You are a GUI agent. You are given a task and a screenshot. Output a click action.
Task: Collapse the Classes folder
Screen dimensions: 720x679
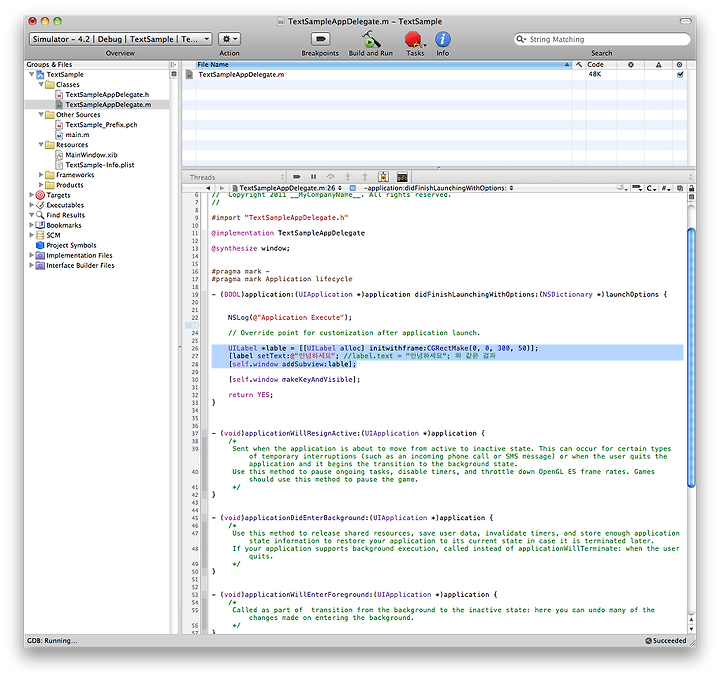coord(41,84)
